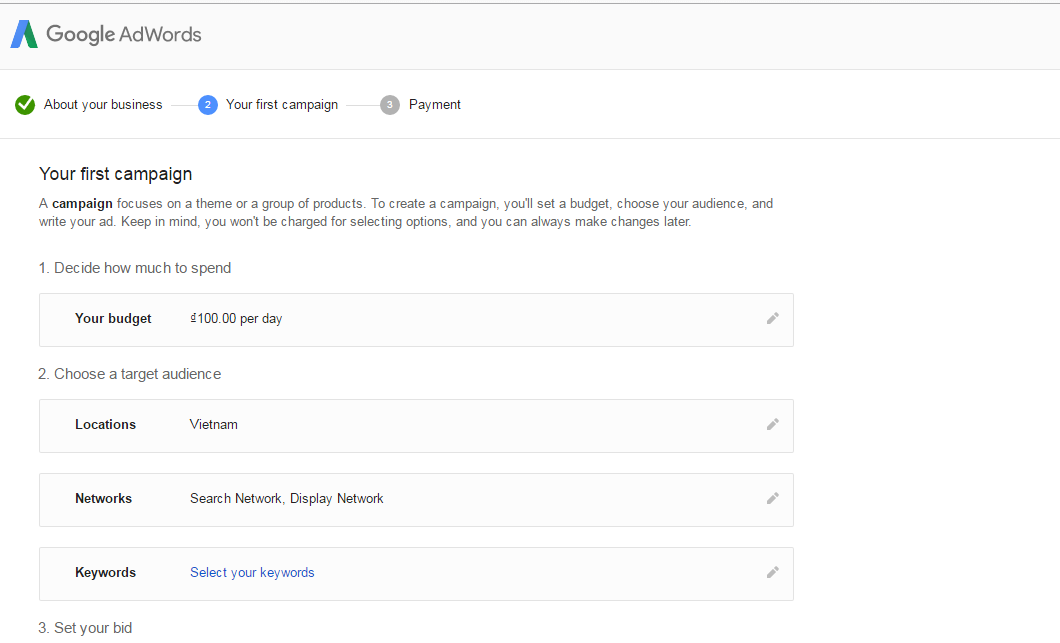The height and width of the screenshot is (643, 1060).
Task: Click the gray step 3 circle
Action: (390, 105)
